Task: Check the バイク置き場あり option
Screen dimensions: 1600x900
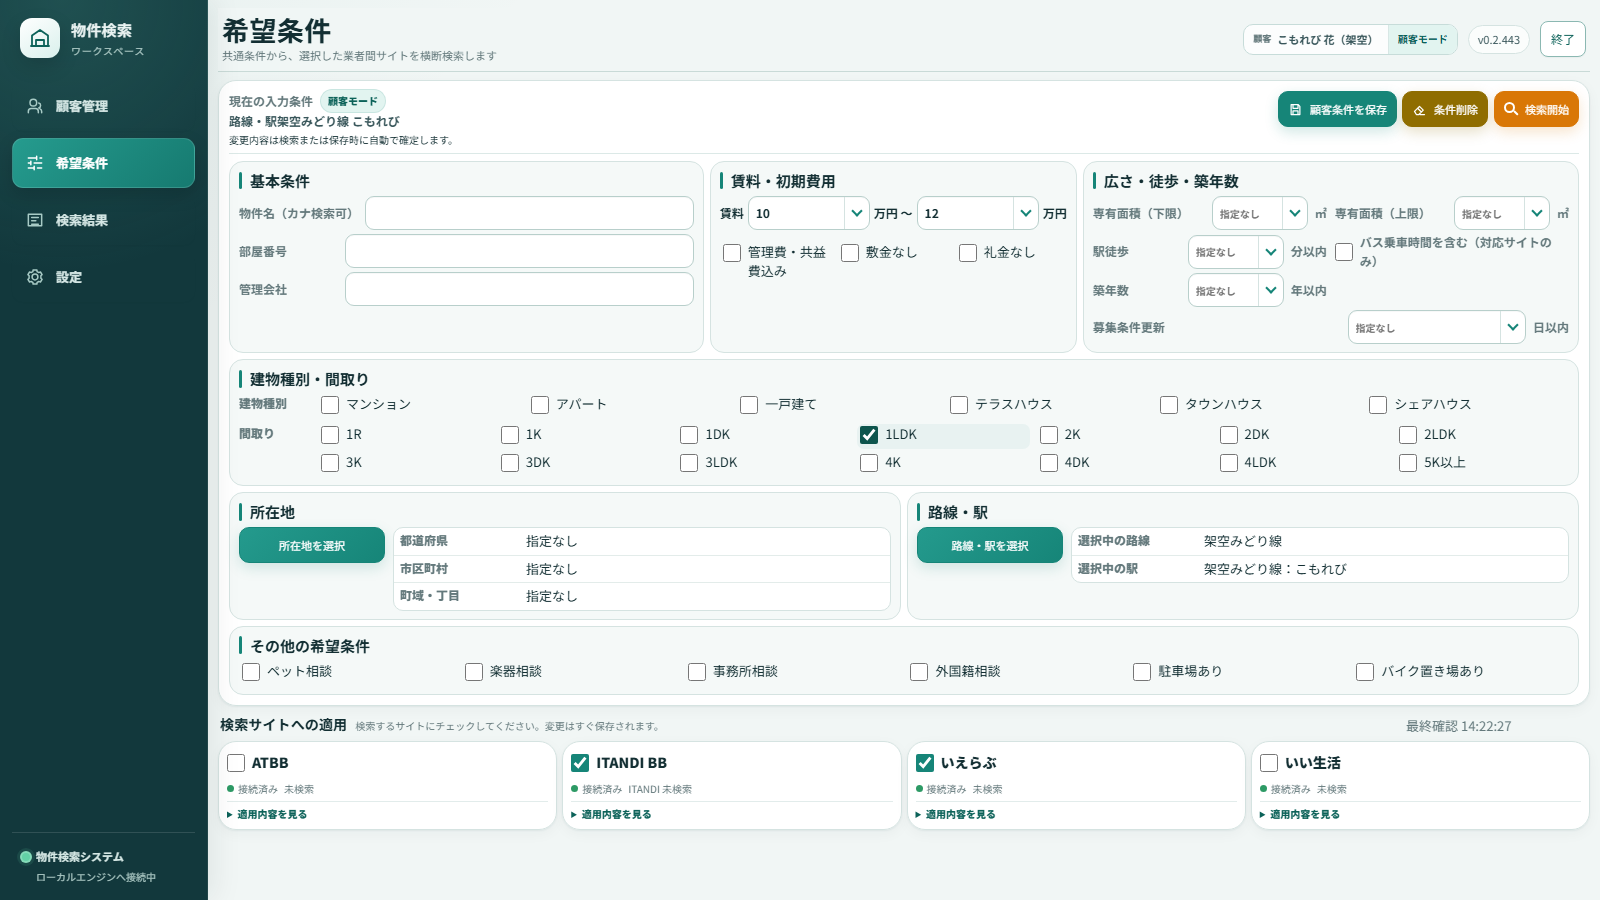Action: tap(1365, 672)
